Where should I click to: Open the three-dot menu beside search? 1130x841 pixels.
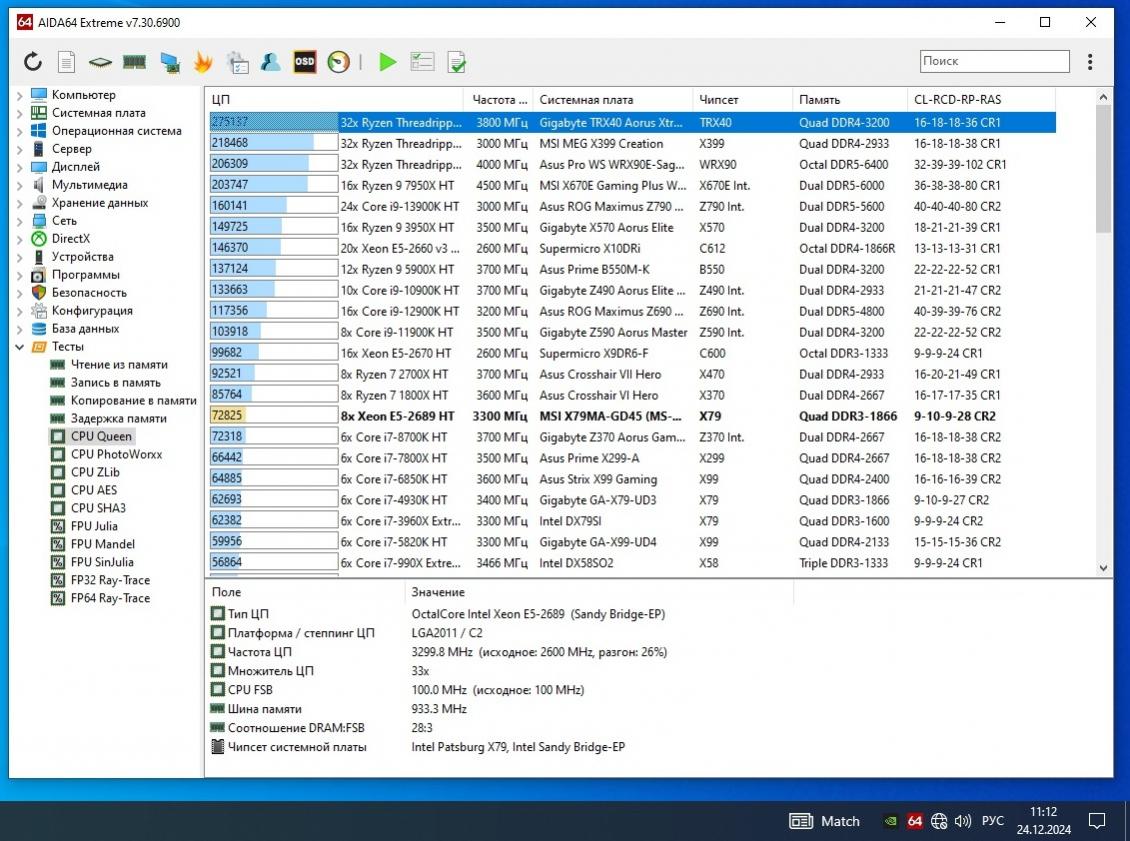pos(1090,62)
